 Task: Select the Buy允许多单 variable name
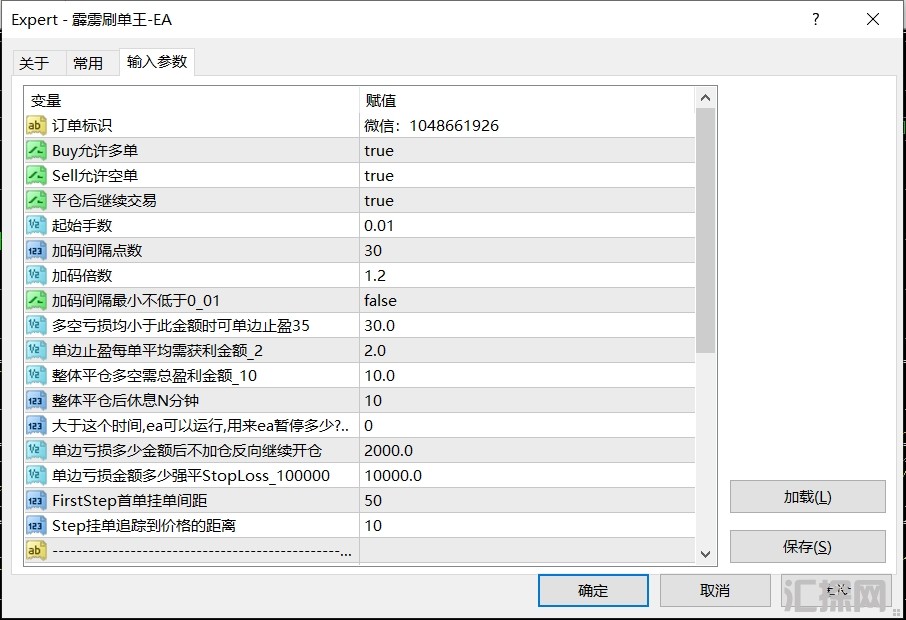pyautogui.click(x=95, y=151)
